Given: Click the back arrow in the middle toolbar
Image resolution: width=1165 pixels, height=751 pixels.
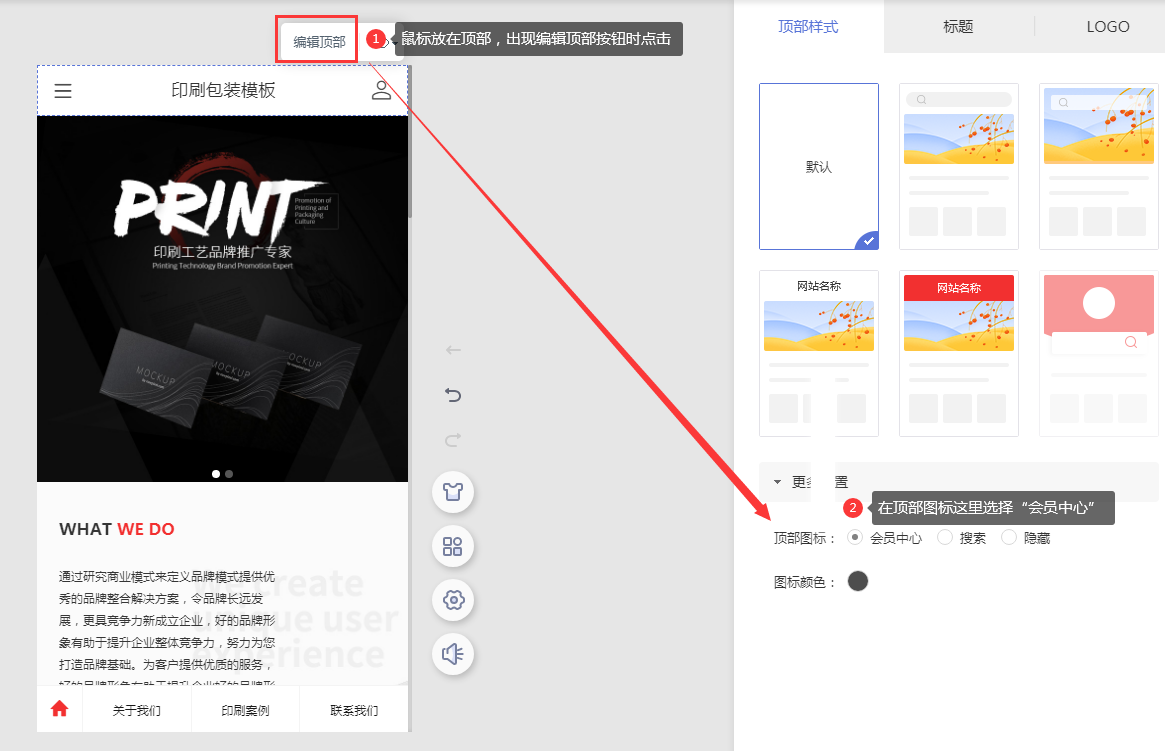Looking at the screenshot, I should tap(453, 350).
